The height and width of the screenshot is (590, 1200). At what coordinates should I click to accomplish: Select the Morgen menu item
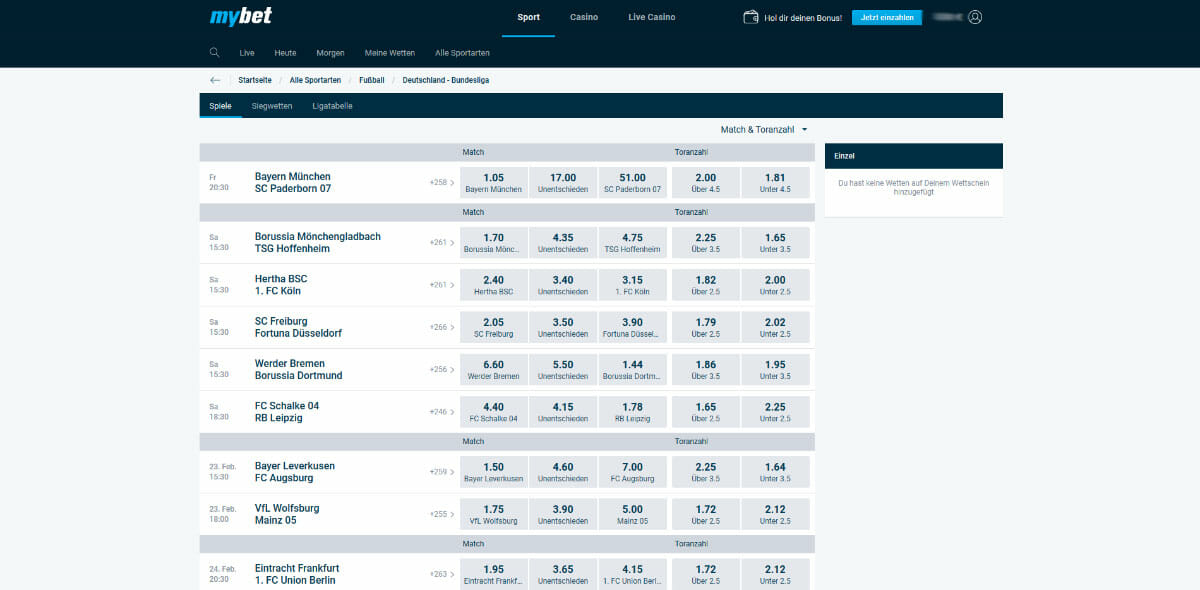pos(331,52)
